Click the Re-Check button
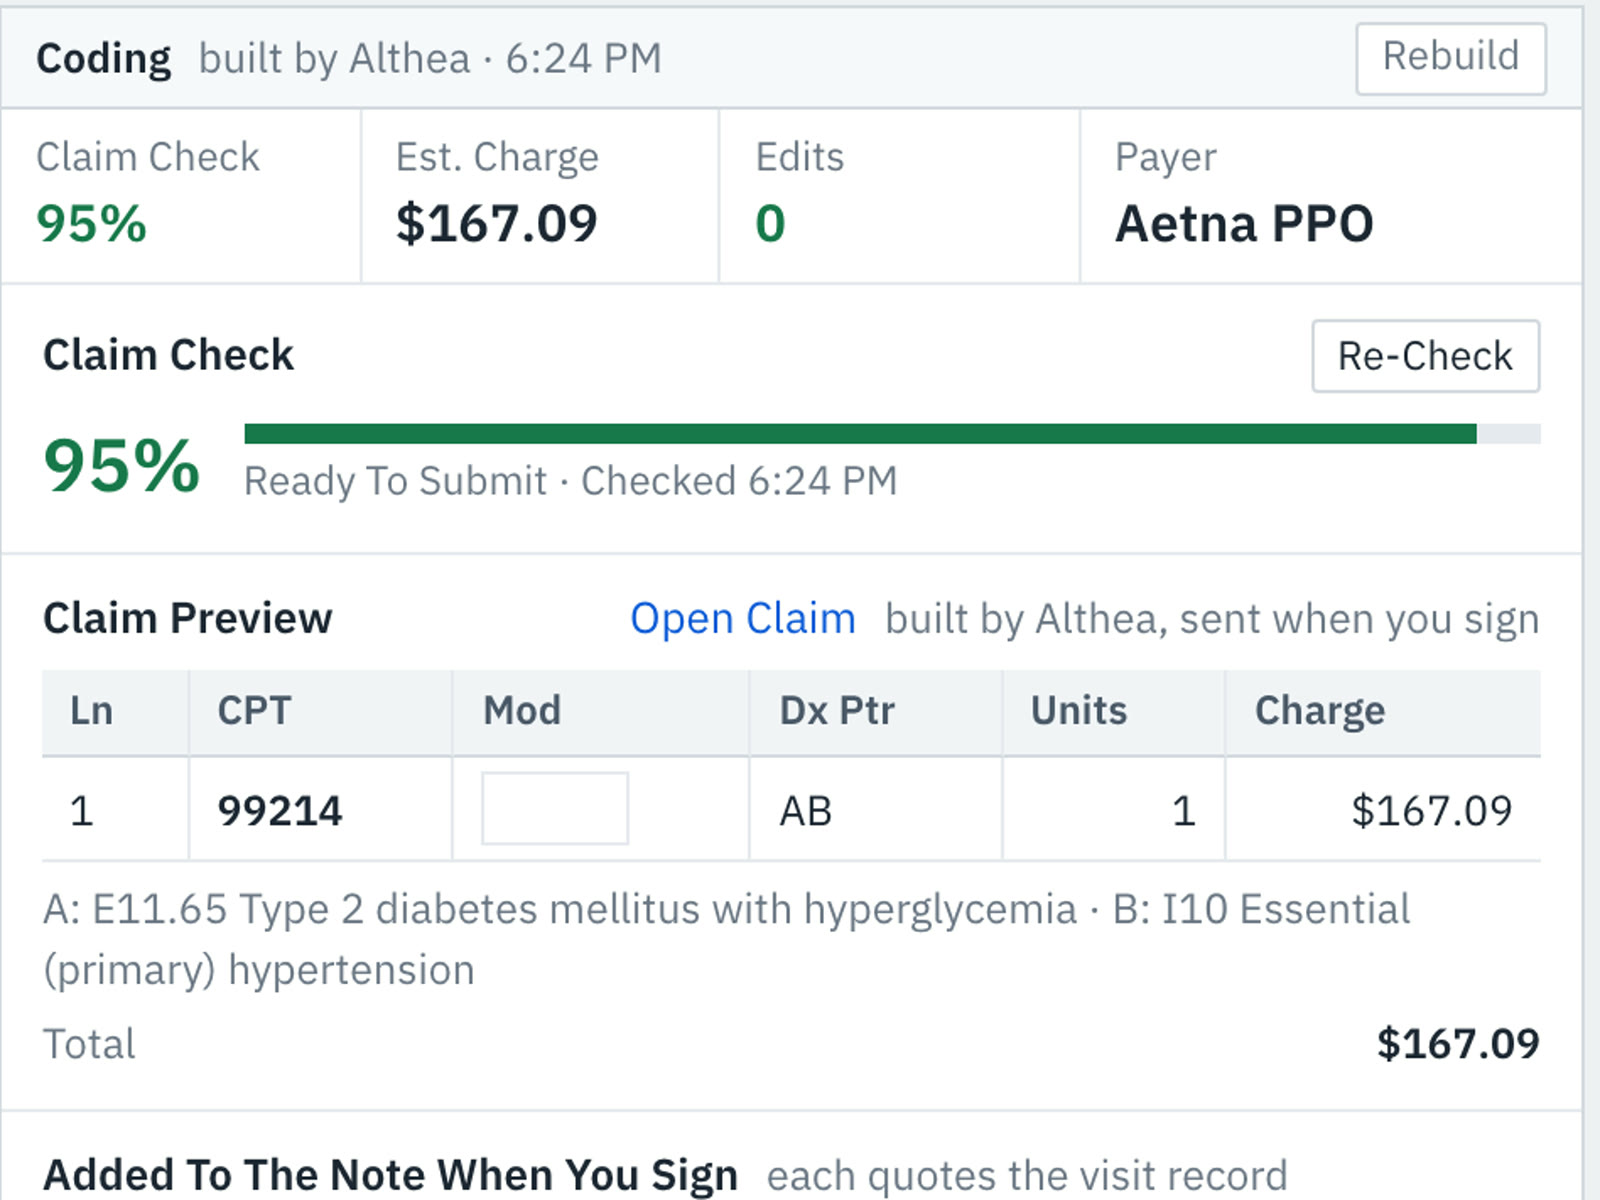1600x1200 pixels. pyautogui.click(x=1425, y=356)
